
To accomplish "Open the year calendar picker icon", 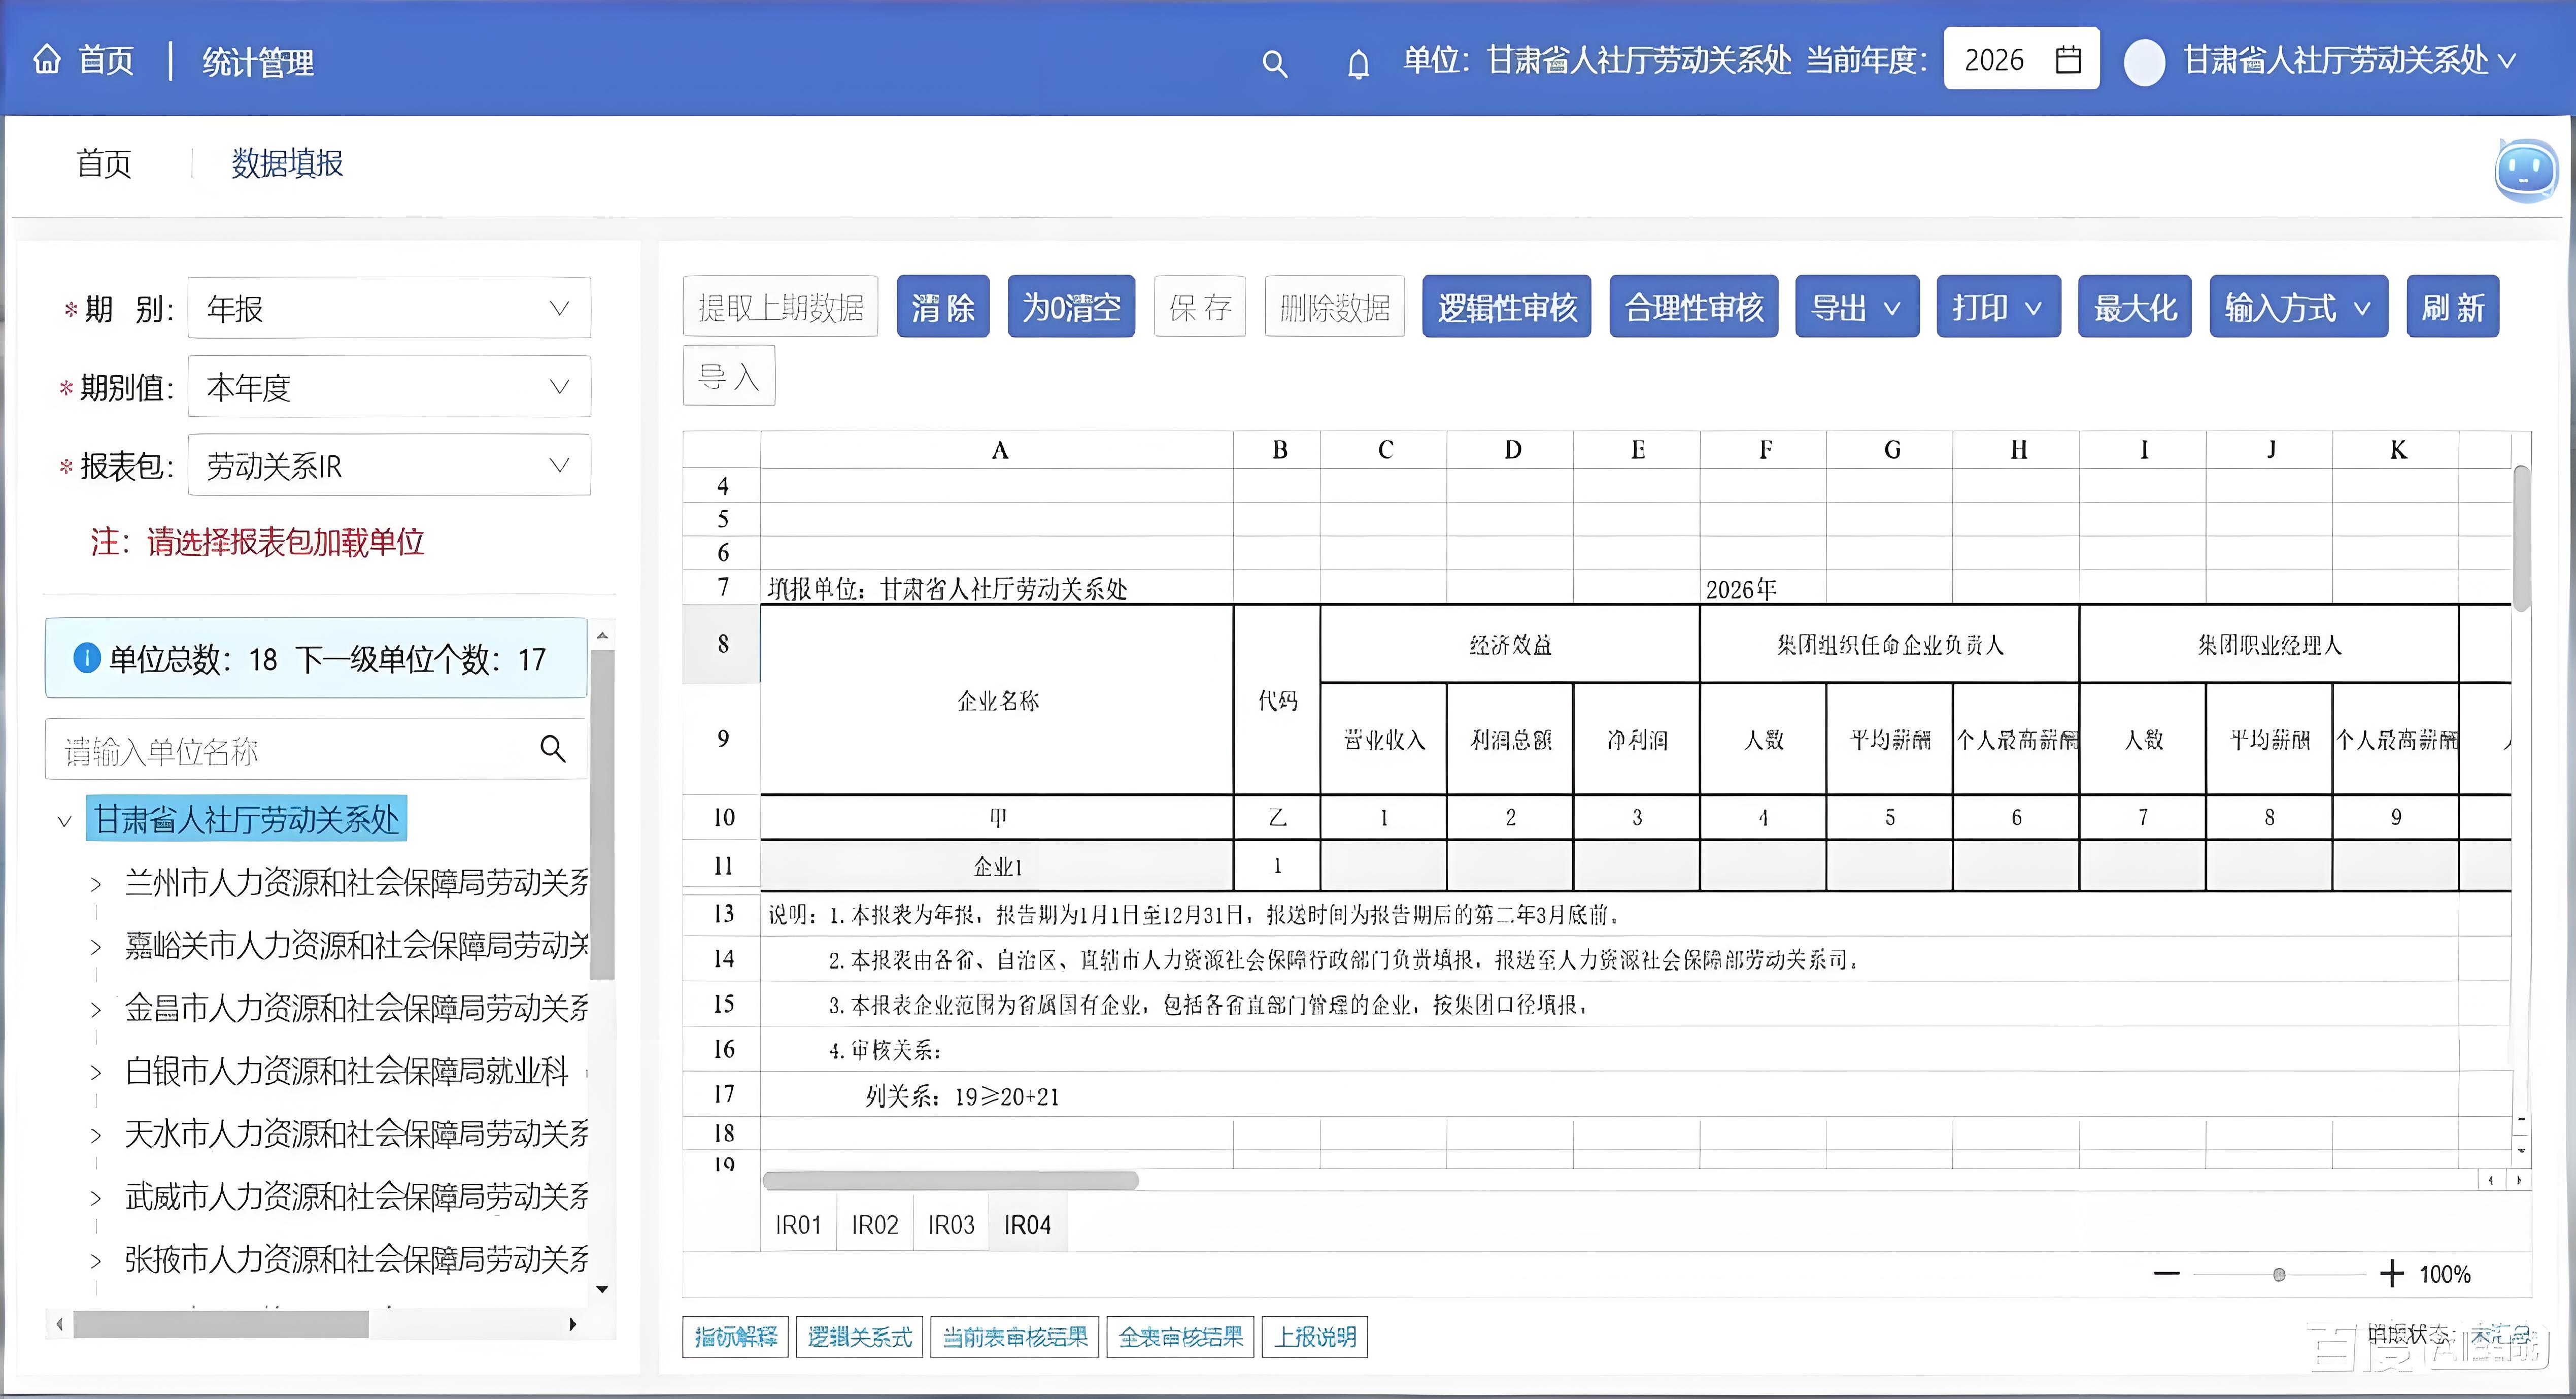I will 2068,59.
